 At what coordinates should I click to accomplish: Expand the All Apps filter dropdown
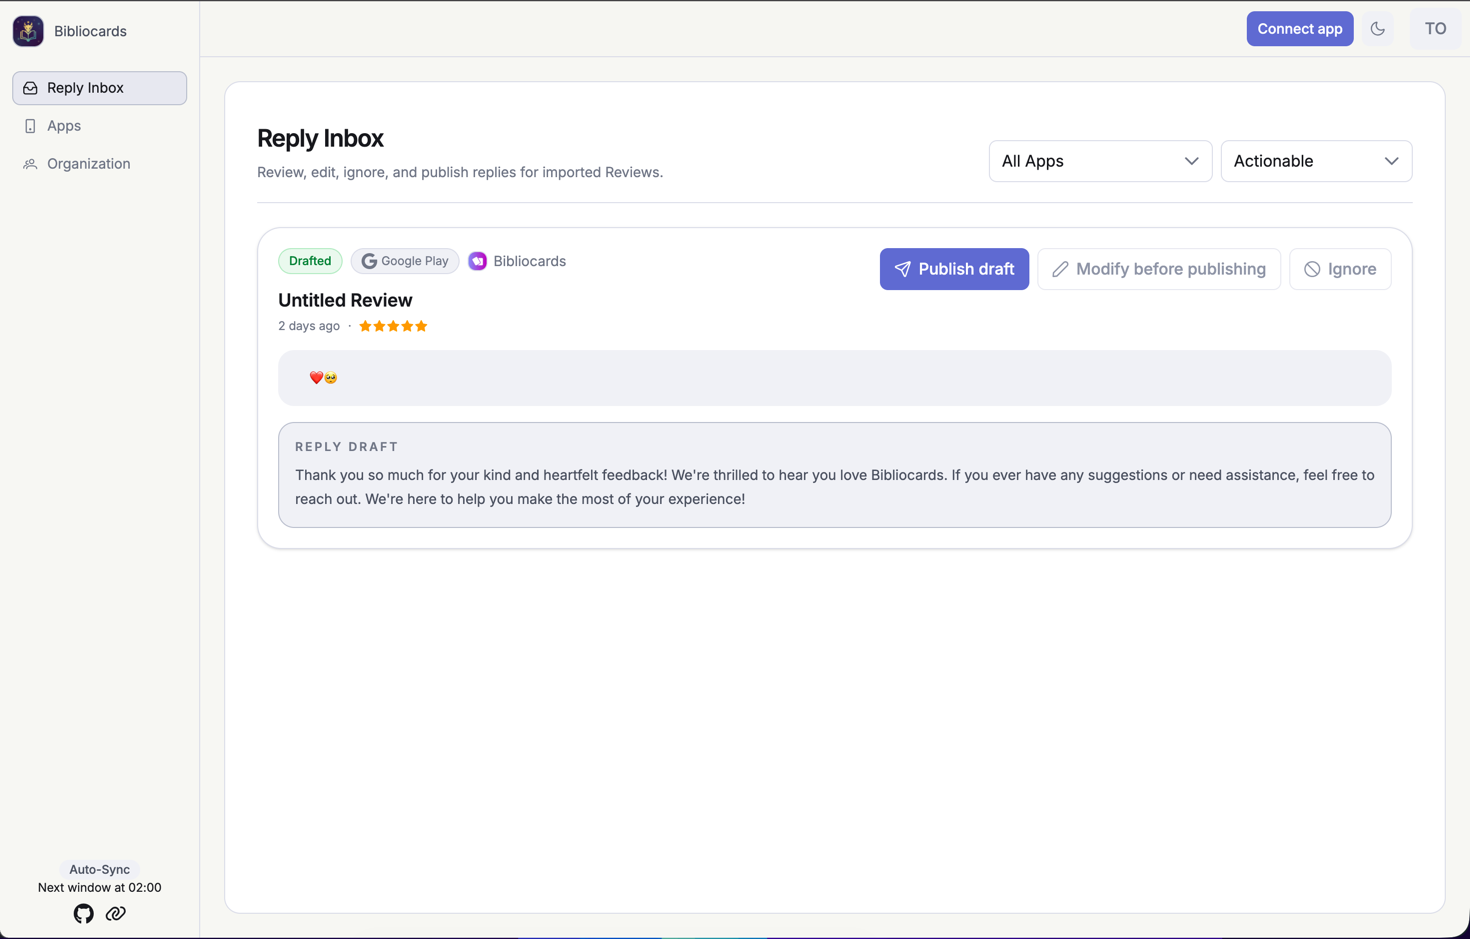pos(1100,161)
